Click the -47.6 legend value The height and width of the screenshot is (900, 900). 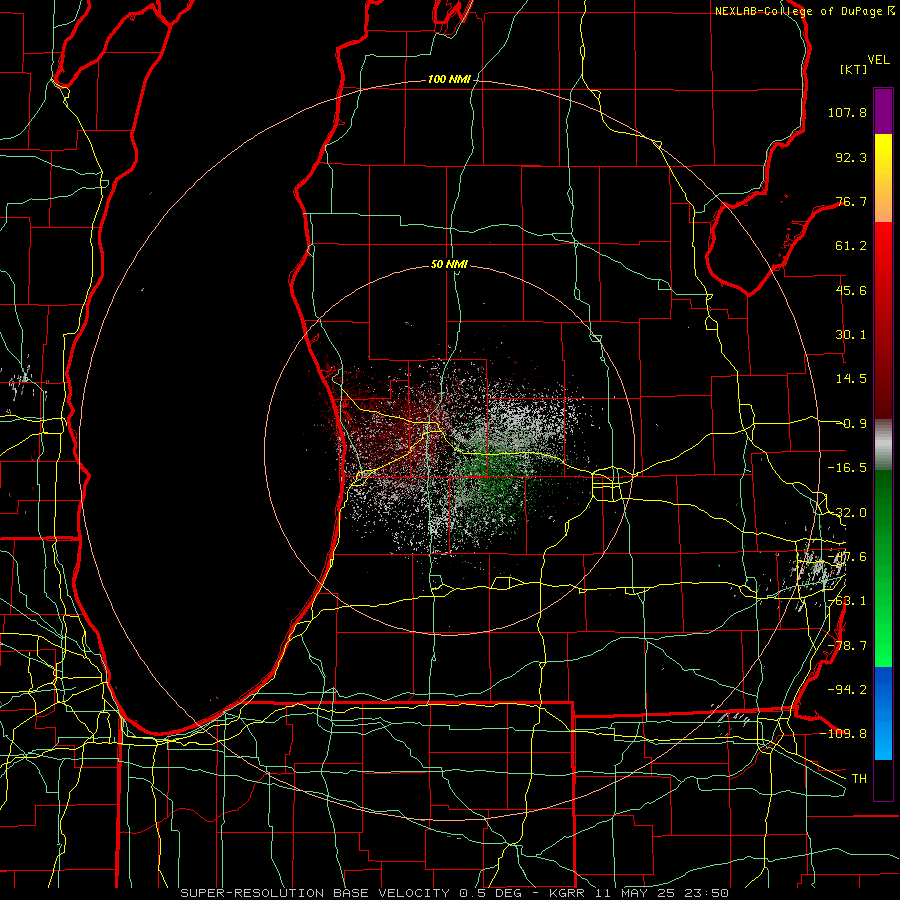[x=847, y=557]
